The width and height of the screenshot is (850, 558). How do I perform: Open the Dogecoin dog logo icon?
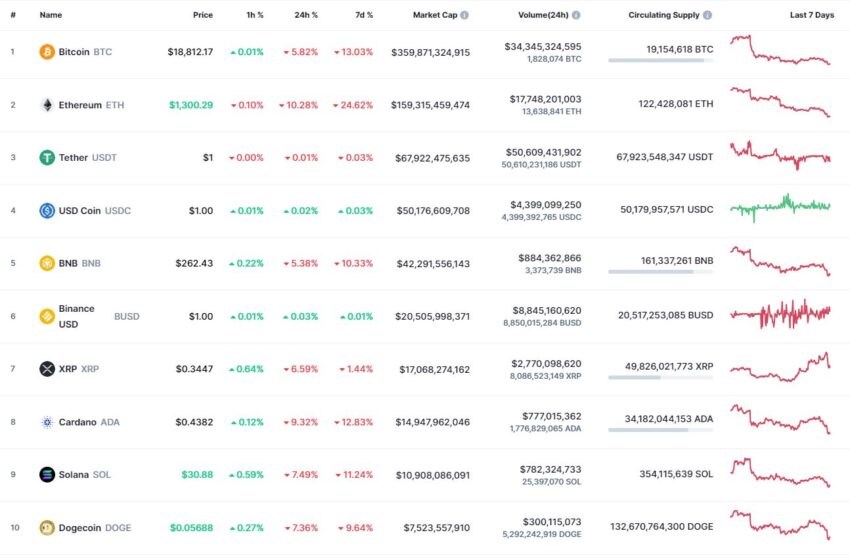[x=47, y=528]
